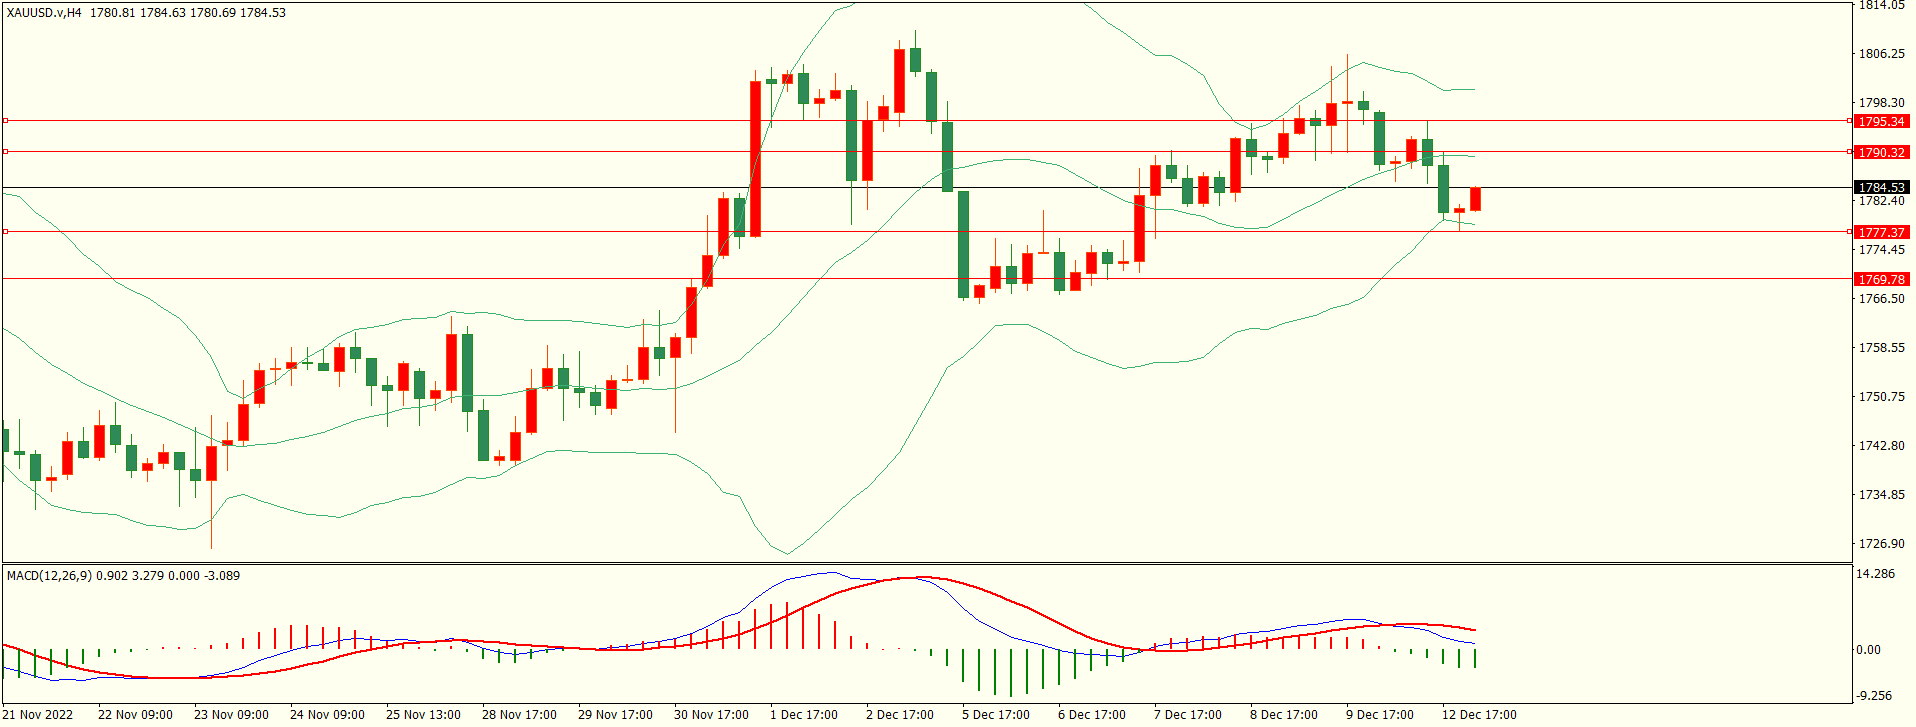Image resolution: width=1916 pixels, height=727 pixels.
Task: Select the 5 Dec 17:00 time axis label
Action: 995,715
